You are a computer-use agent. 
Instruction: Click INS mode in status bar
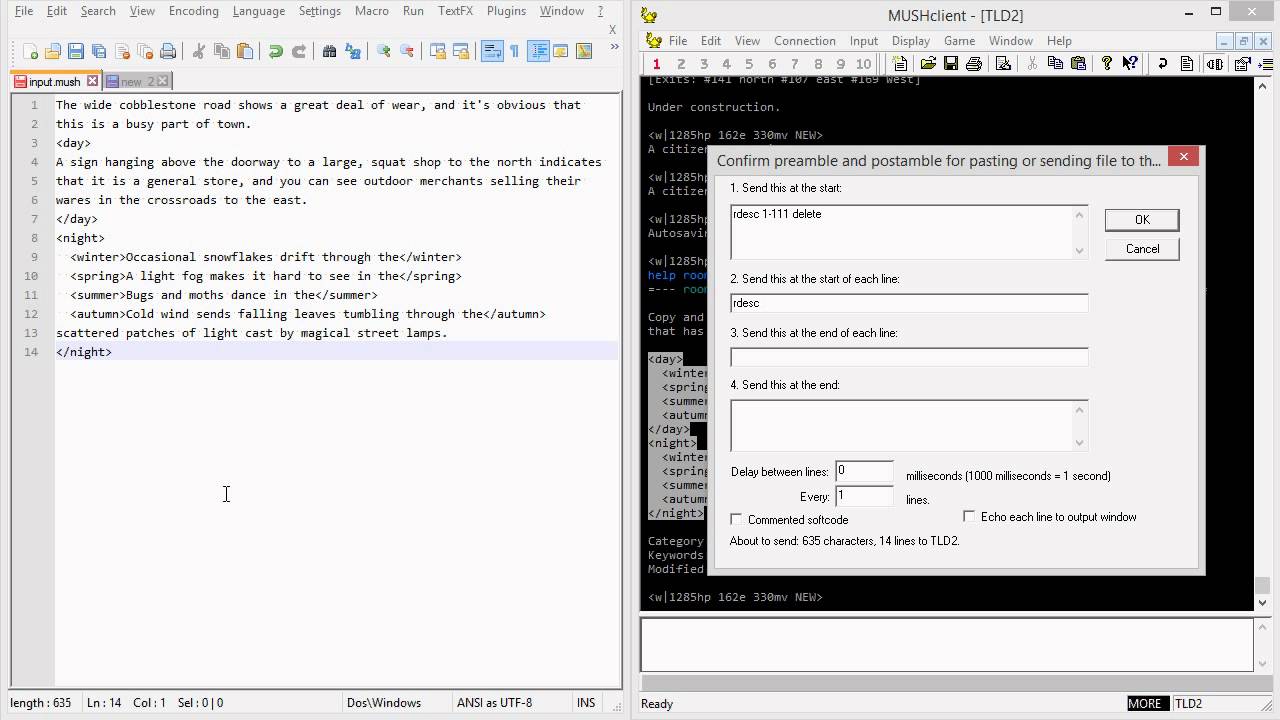586,703
